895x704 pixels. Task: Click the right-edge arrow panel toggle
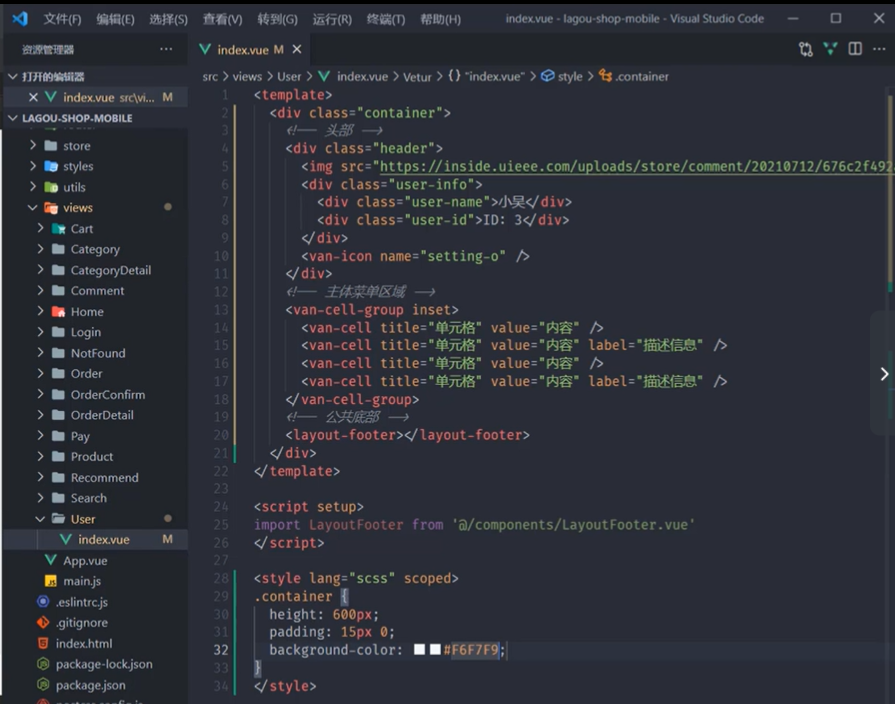pos(884,374)
